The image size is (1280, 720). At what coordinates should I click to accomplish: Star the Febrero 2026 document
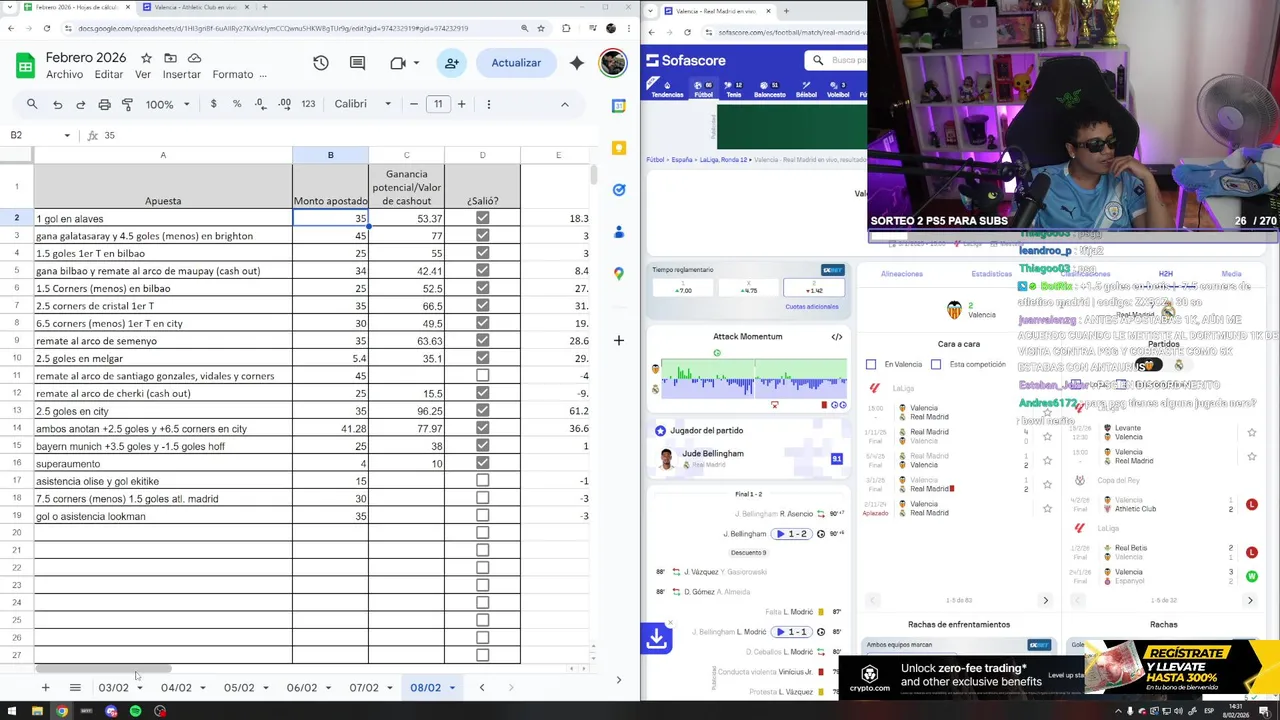[146, 58]
